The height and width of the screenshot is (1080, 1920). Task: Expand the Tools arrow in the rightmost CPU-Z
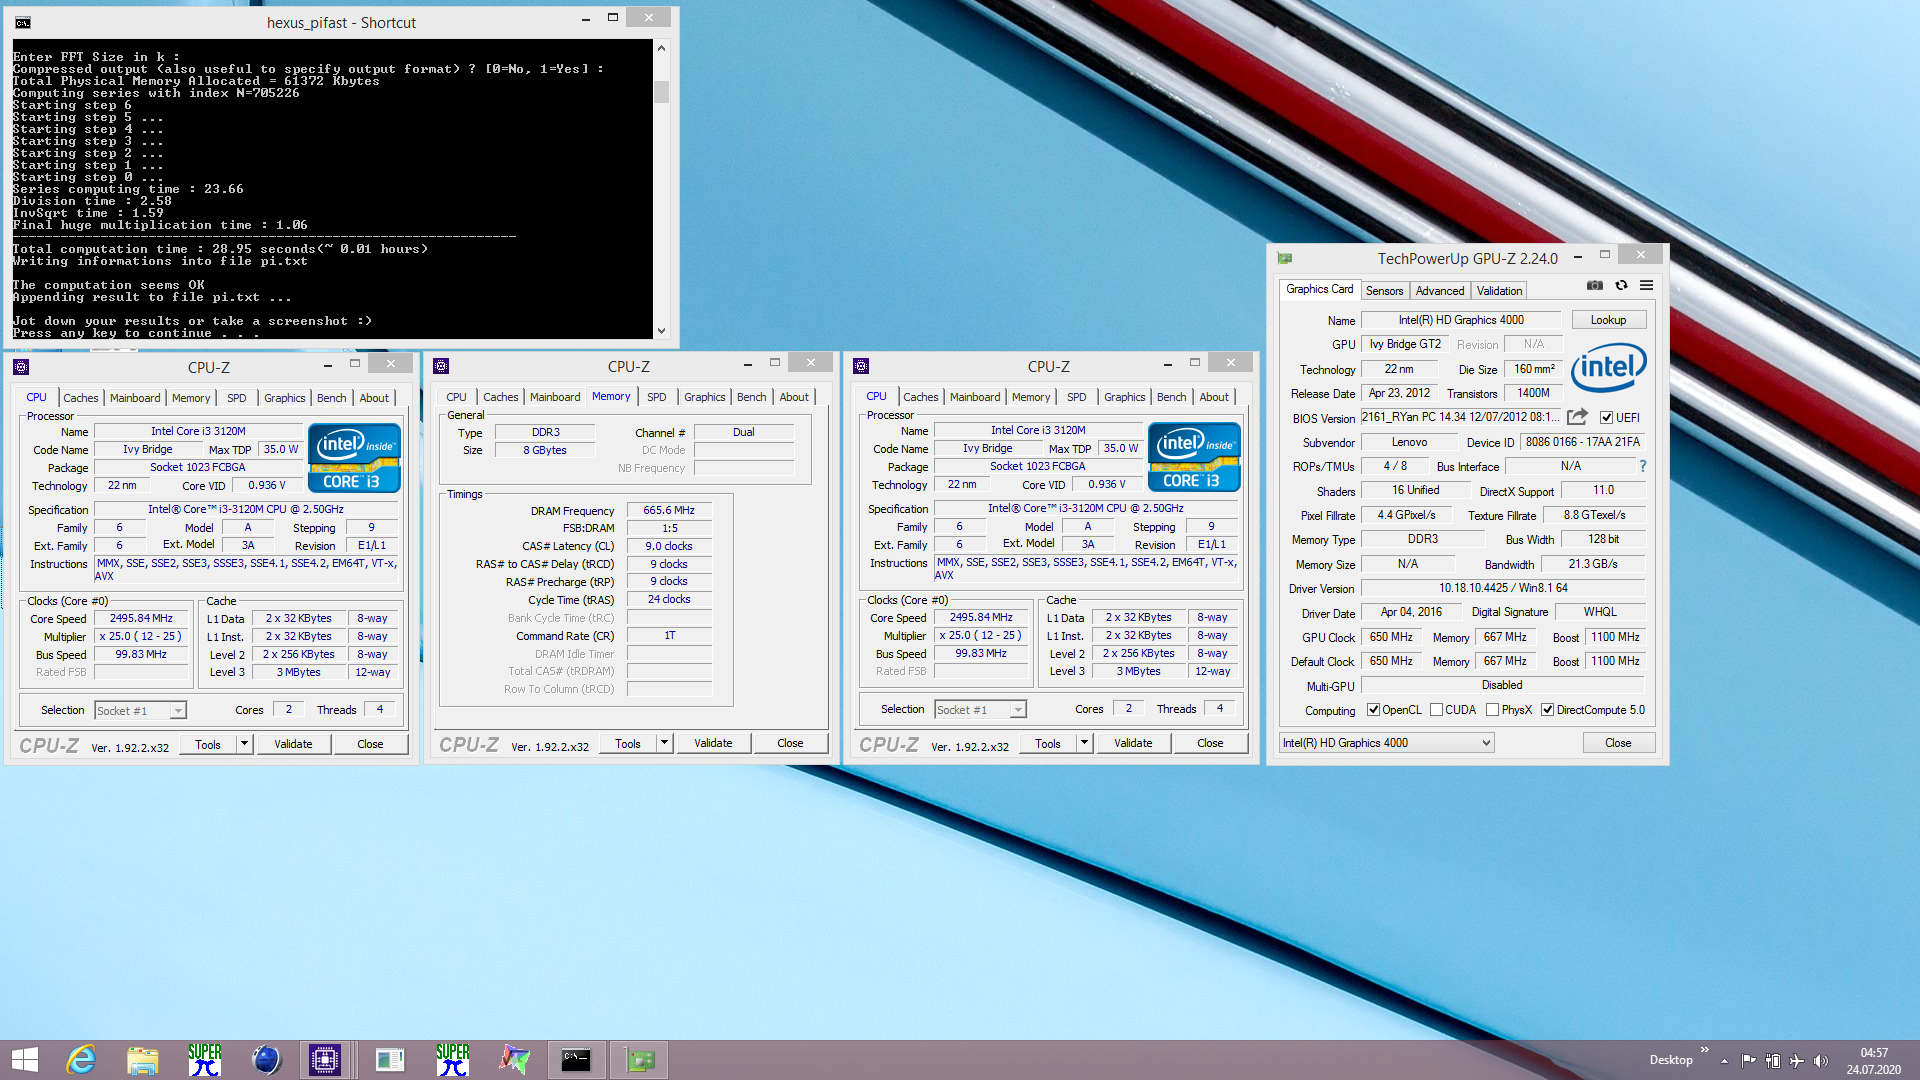1084,743
